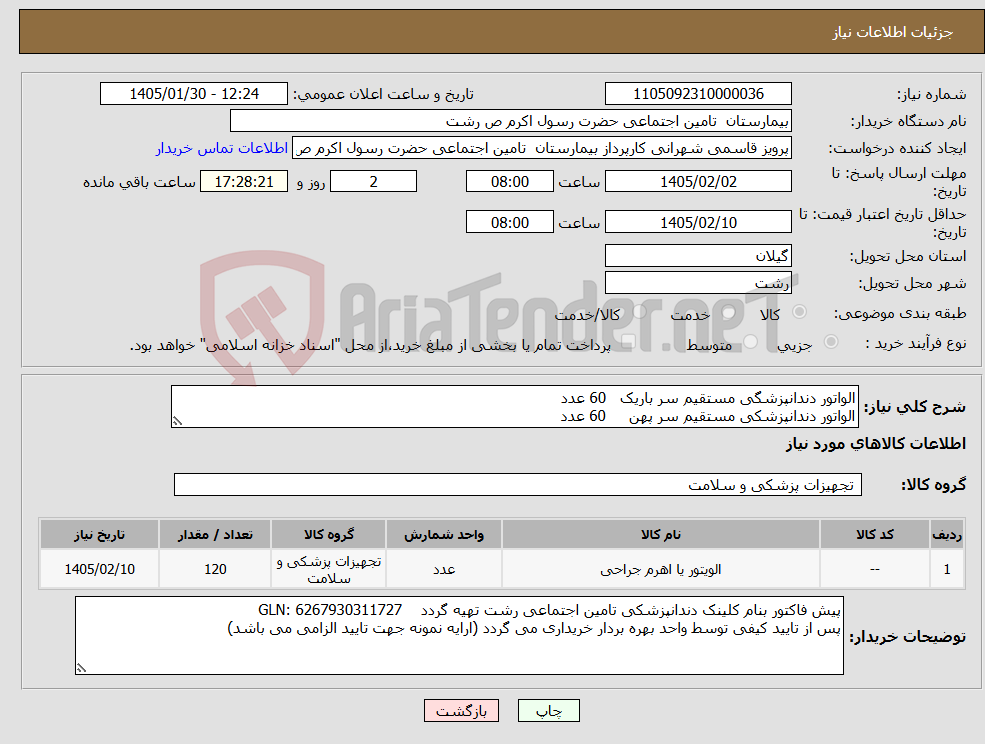Click the ردیف column header
This screenshot has width=985, height=744.
(x=947, y=535)
